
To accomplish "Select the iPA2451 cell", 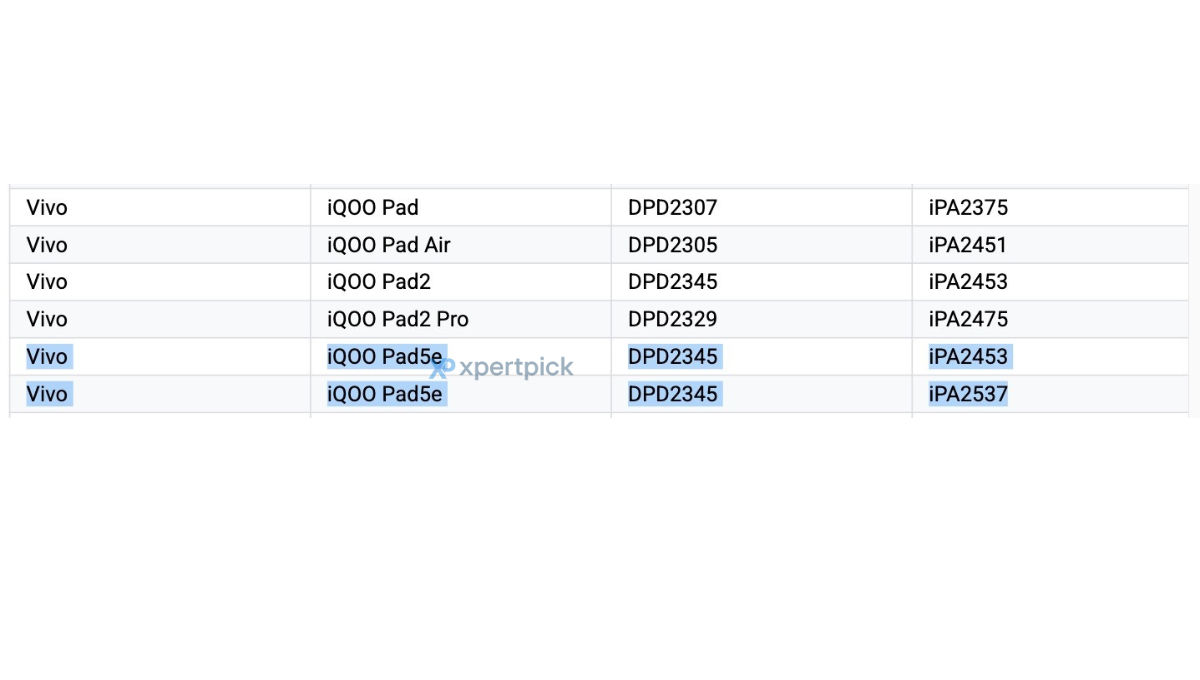I will 1050,245.
